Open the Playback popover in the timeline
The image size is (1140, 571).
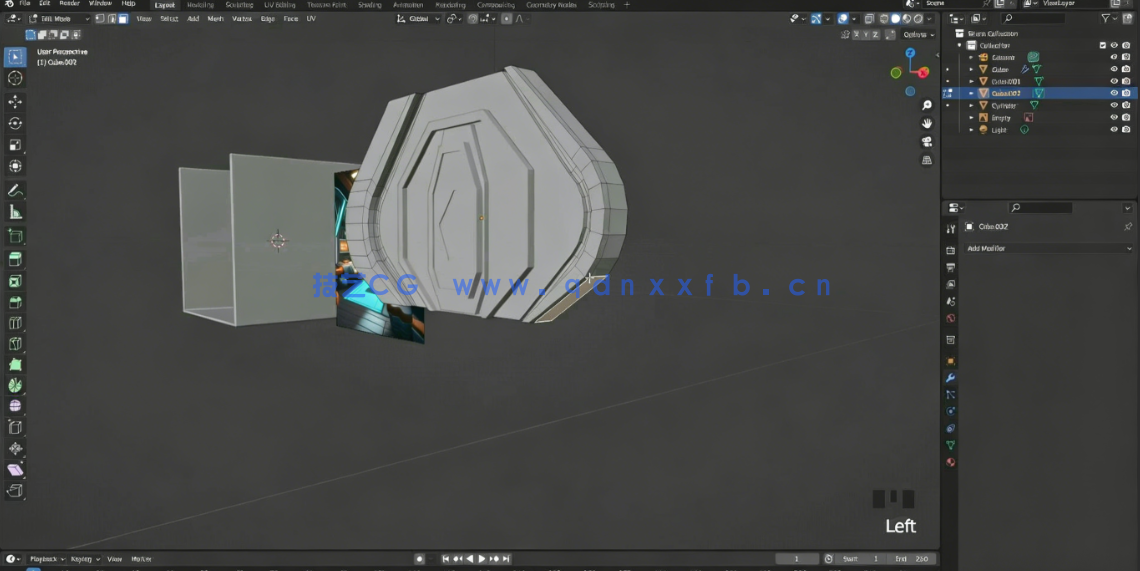47,559
